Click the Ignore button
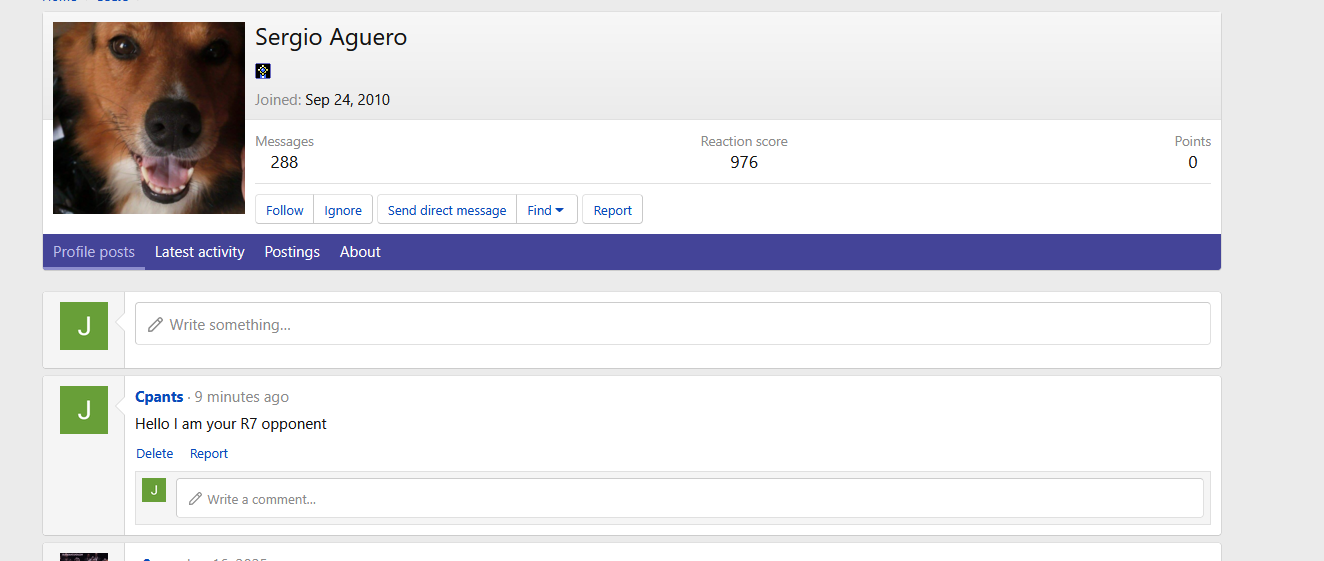Viewport: 1324px width, 561px height. pyautogui.click(x=343, y=210)
